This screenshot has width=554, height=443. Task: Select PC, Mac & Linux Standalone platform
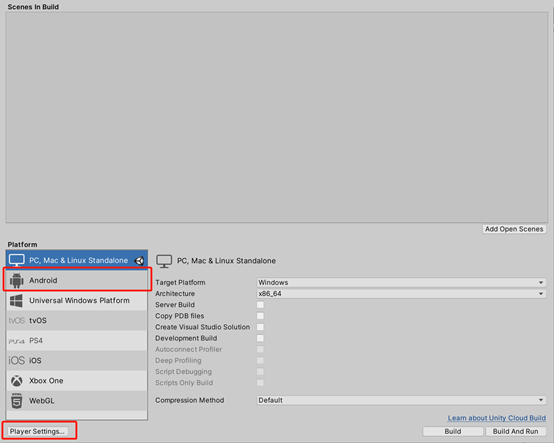(x=77, y=260)
